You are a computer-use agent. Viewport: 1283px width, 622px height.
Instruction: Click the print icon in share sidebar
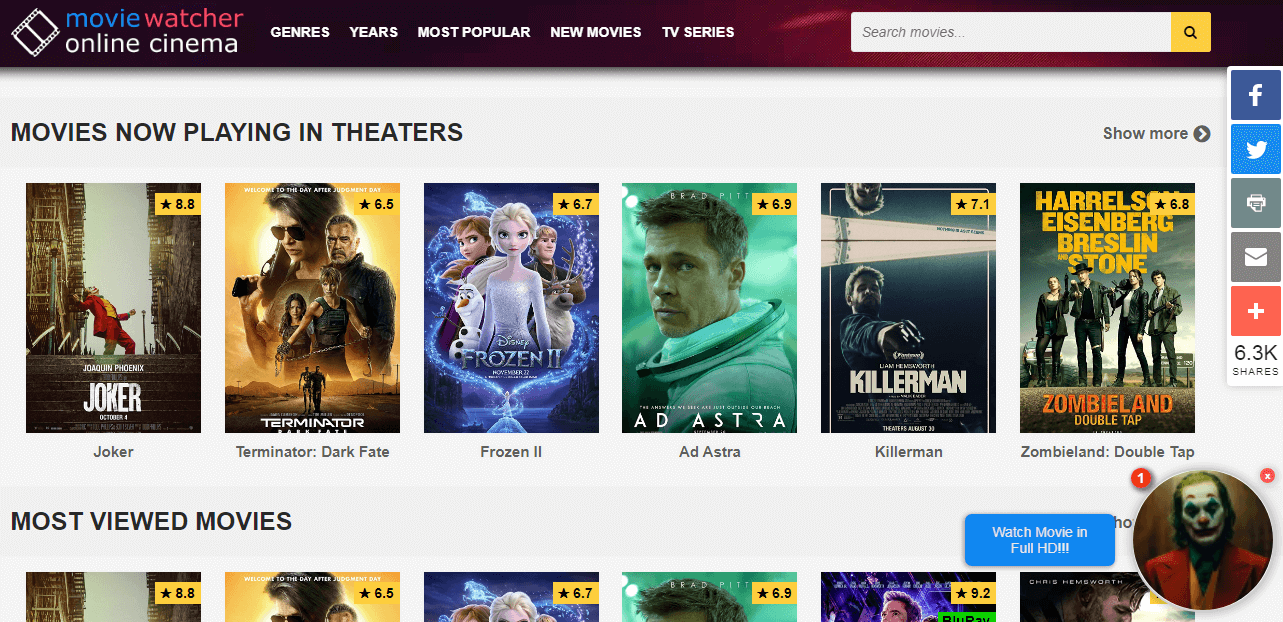1255,204
